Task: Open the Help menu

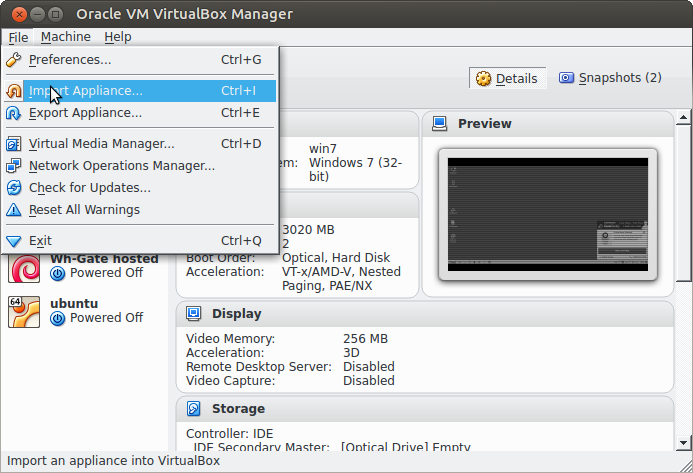Action: 118,37
